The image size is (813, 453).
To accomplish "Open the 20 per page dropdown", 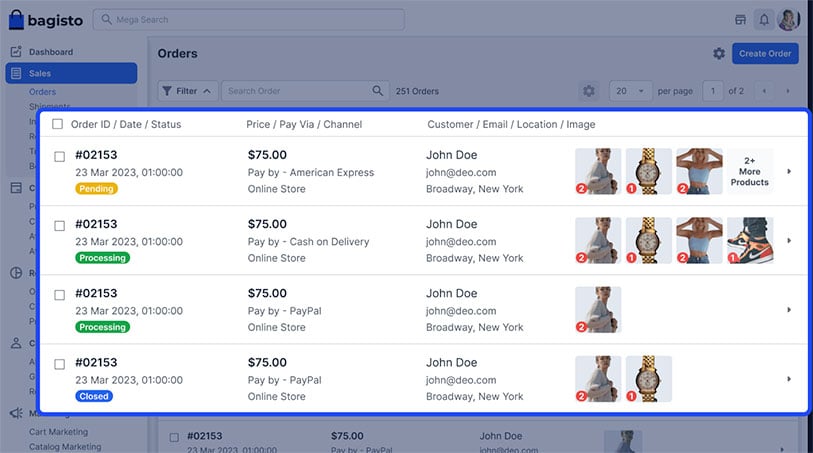I will pyautogui.click(x=631, y=91).
